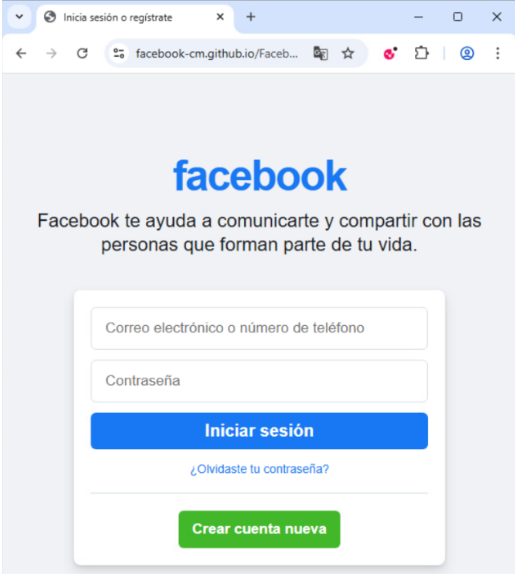
Task: Open the translate page icon
Action: 320,54
